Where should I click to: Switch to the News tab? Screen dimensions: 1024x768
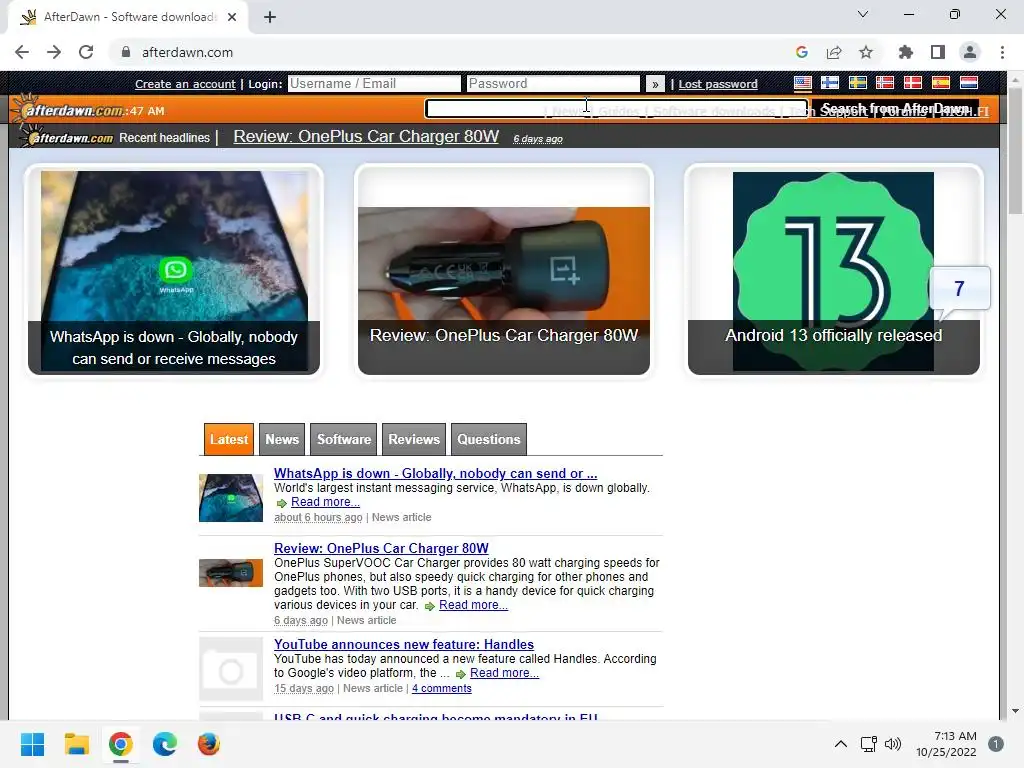coord(282,439)
